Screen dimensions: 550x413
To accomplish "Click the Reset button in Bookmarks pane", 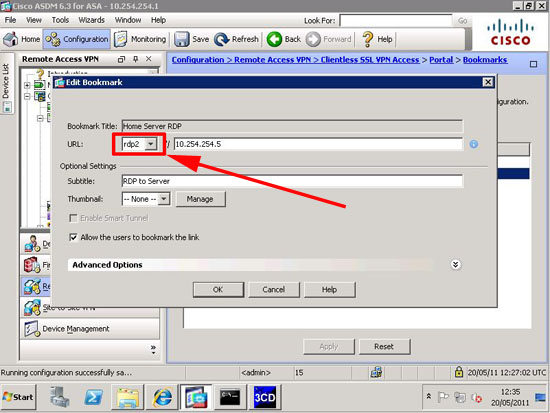I will click(x=384, y=347).
